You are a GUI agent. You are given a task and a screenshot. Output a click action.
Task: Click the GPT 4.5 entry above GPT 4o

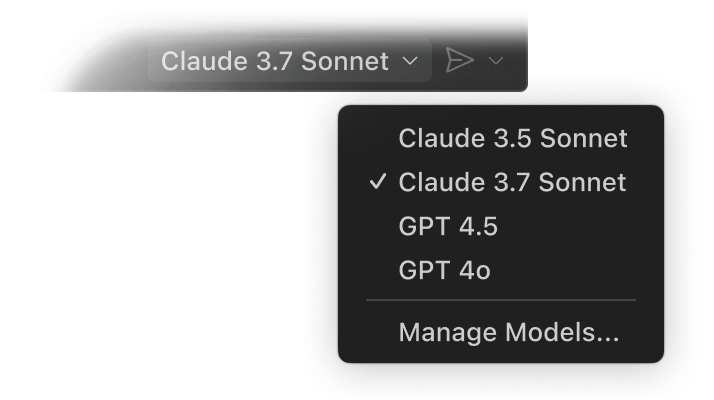click(x=448, y=226)
